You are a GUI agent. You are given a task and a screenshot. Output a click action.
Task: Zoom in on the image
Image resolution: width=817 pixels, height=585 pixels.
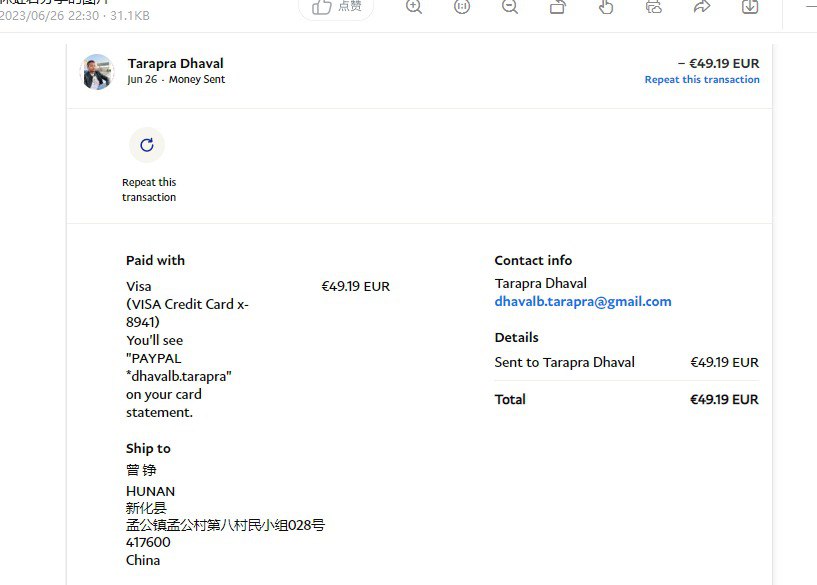[414, 7]
